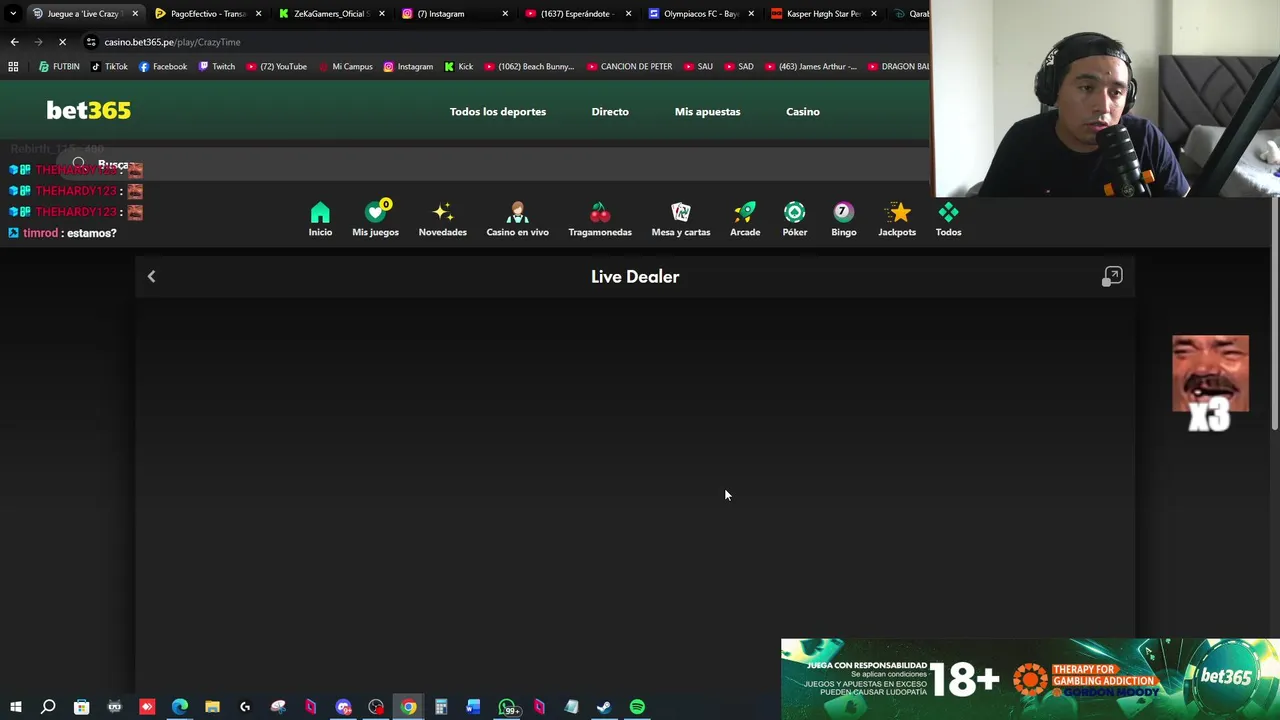The image size is (1280, 720).
Task: Open File Explorer from taskbar
Action: pyautogui.click(x=212, y=708)
